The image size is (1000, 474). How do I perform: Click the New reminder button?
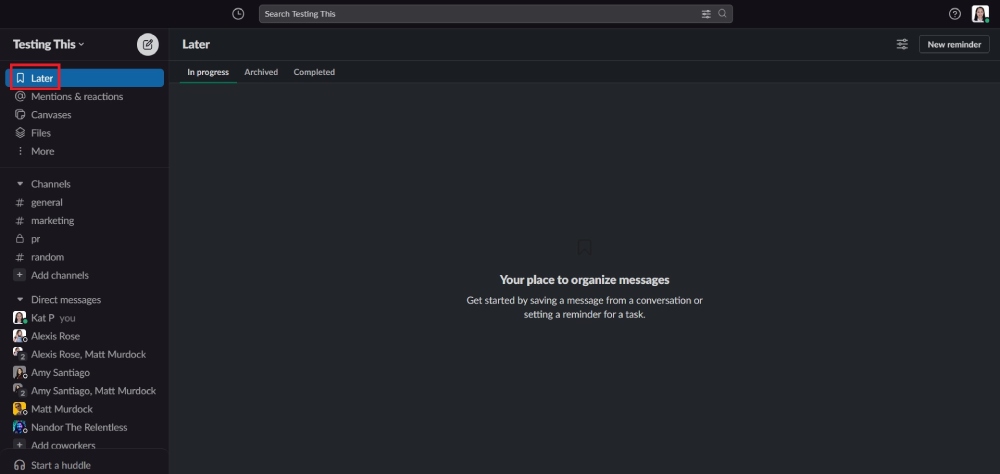[954, 44]
